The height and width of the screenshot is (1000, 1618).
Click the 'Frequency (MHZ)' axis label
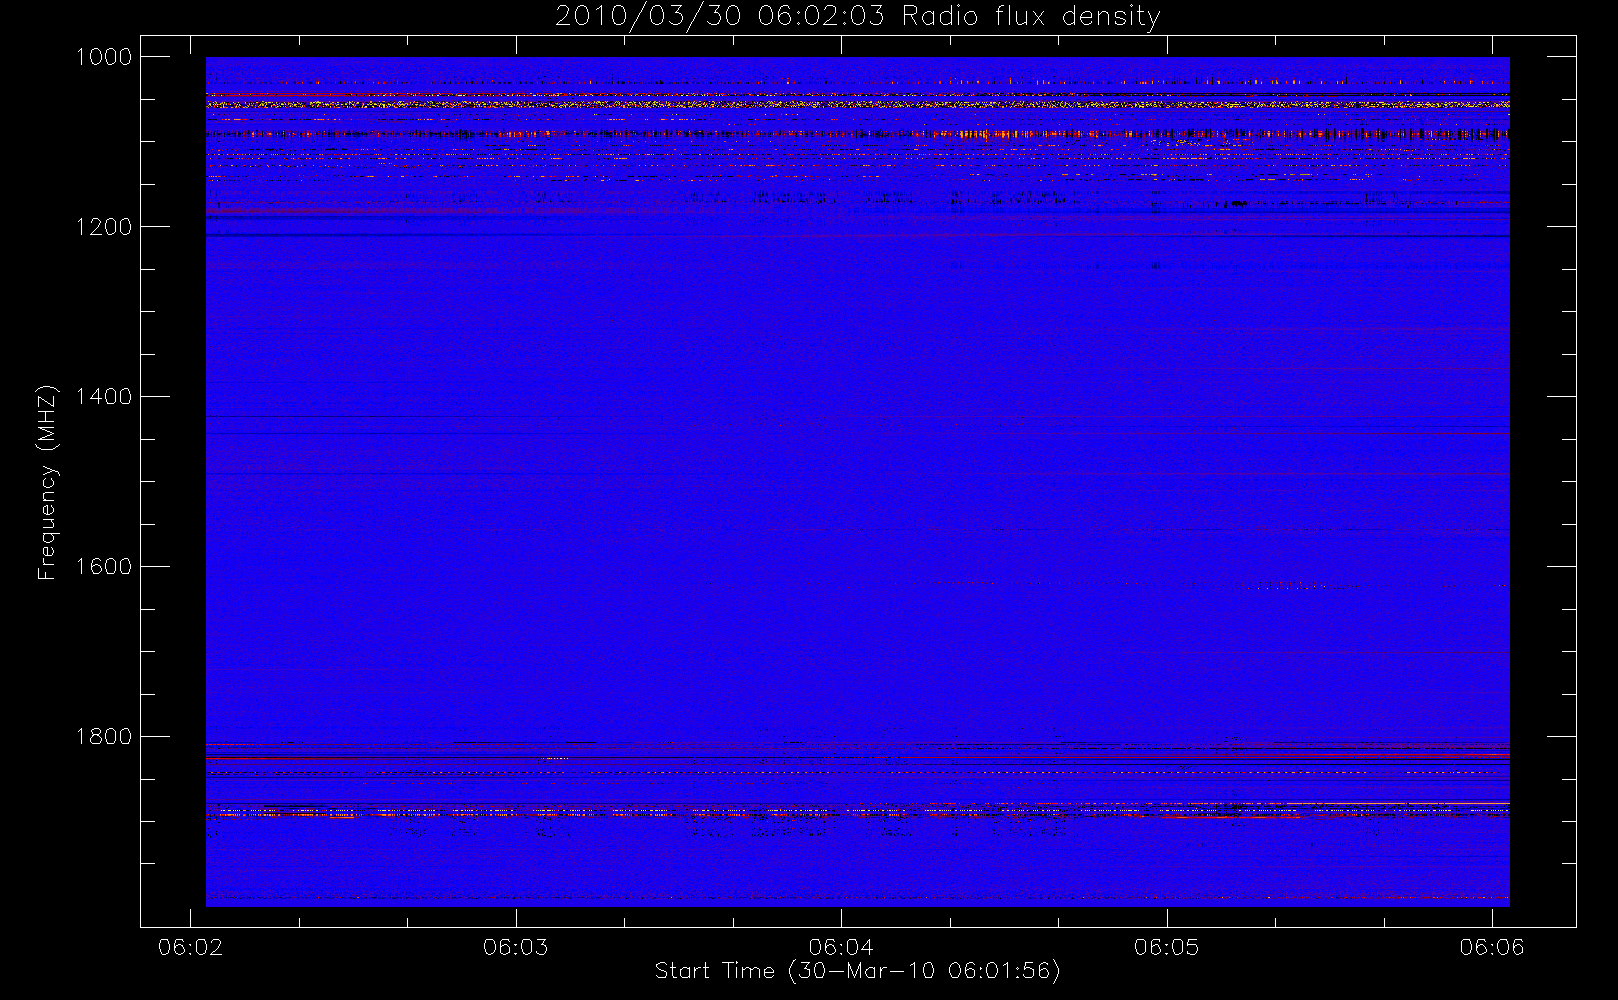pos(47,482)
